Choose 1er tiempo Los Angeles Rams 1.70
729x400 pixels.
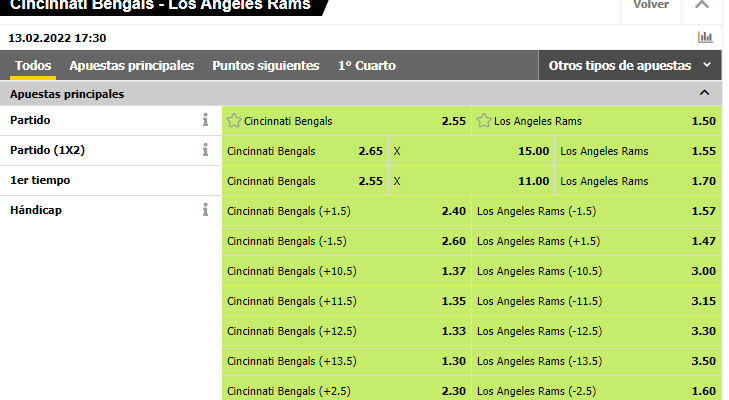(638, 181)
